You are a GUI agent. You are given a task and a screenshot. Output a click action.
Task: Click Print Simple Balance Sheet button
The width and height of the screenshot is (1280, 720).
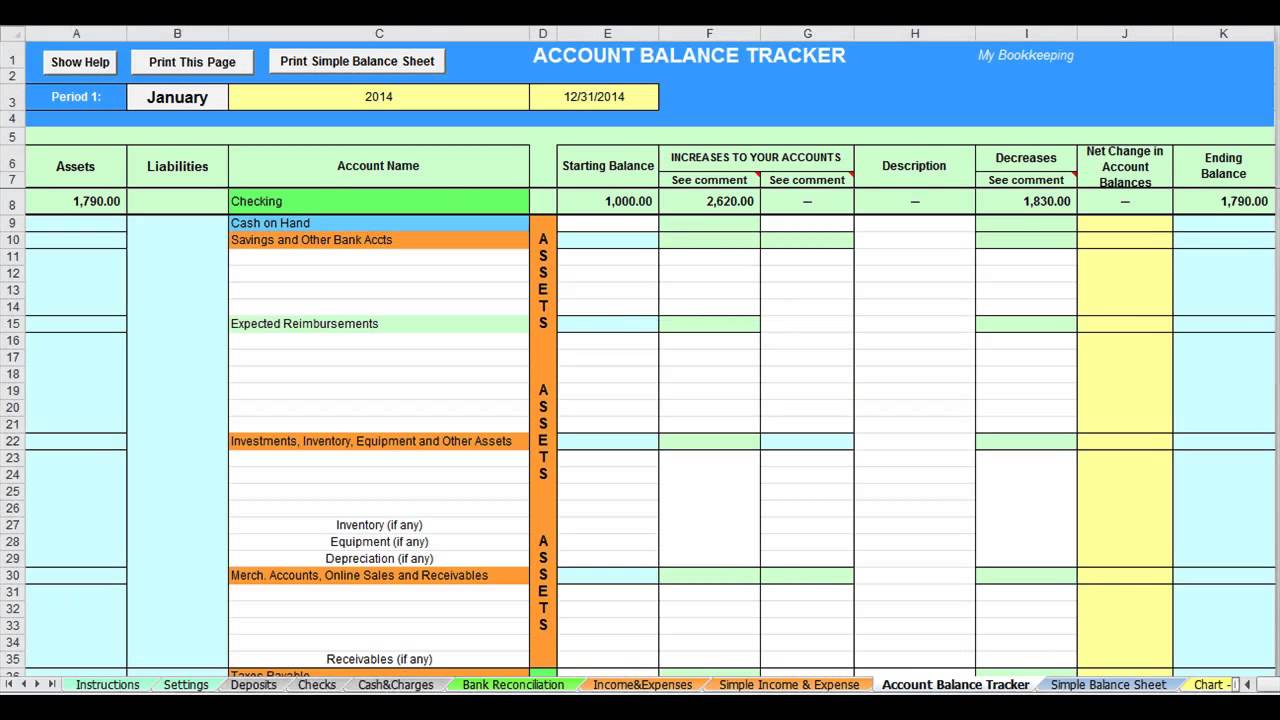pos(357,61)
